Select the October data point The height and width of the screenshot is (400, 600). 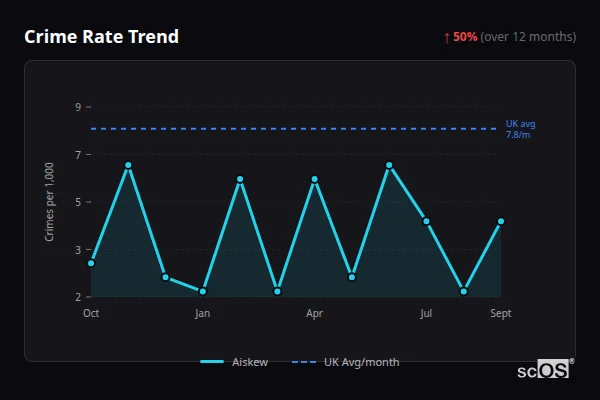coord(91,263)
